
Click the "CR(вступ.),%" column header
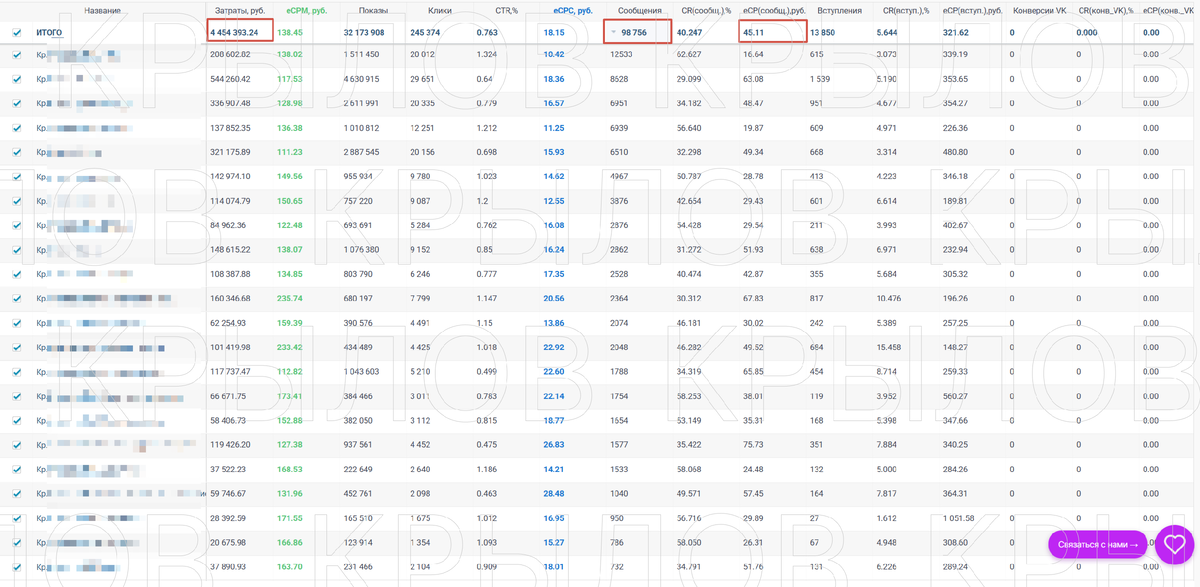905,11
